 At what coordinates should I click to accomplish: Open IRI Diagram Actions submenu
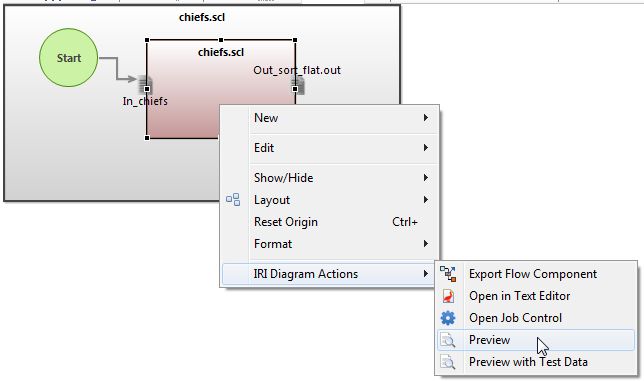click(329, 274)
